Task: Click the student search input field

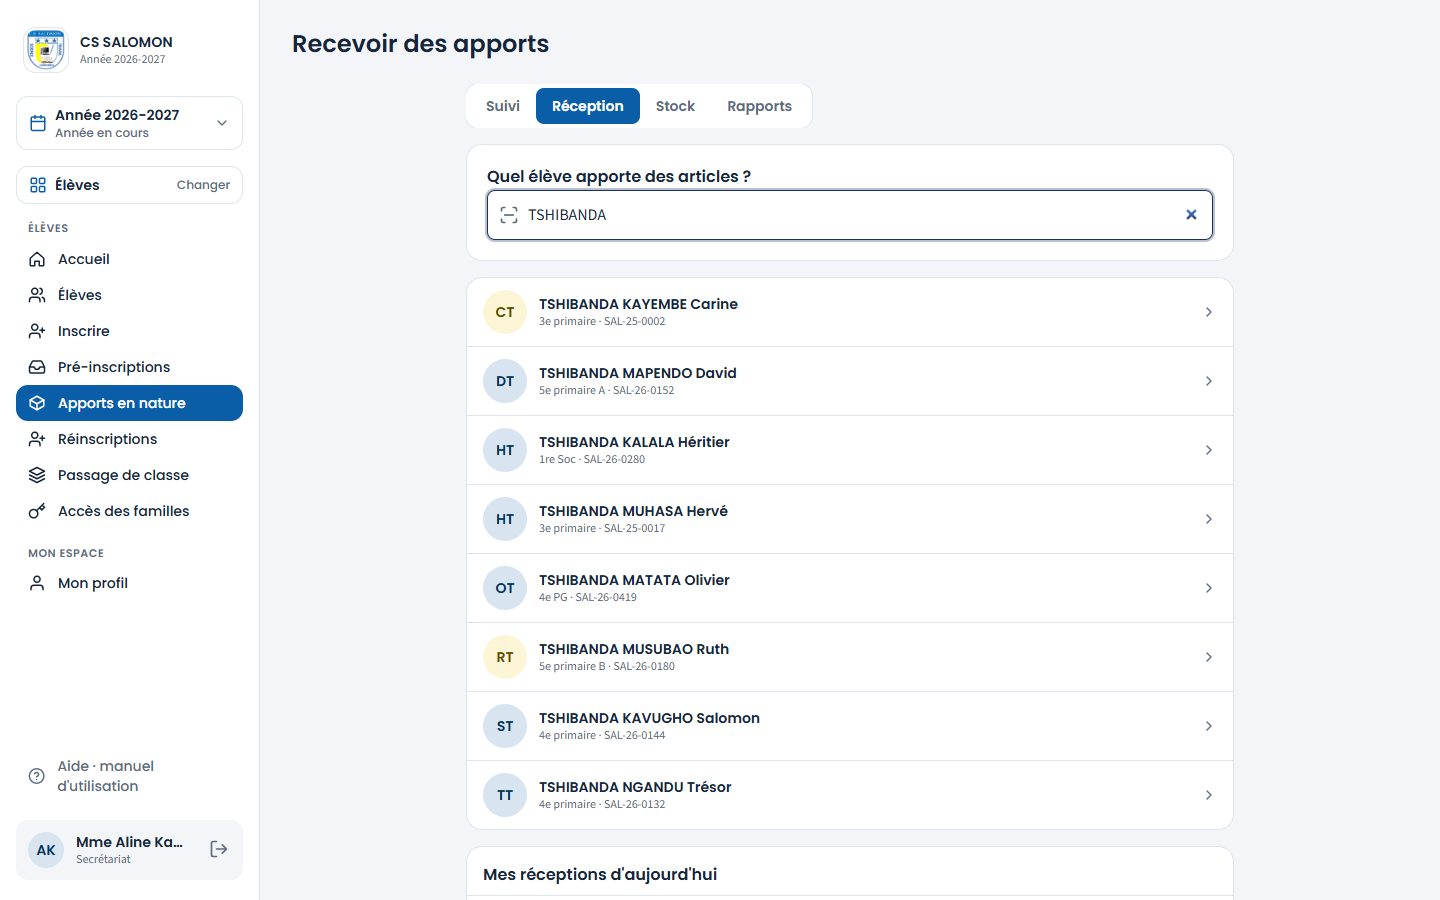Action: pos(850,215)
